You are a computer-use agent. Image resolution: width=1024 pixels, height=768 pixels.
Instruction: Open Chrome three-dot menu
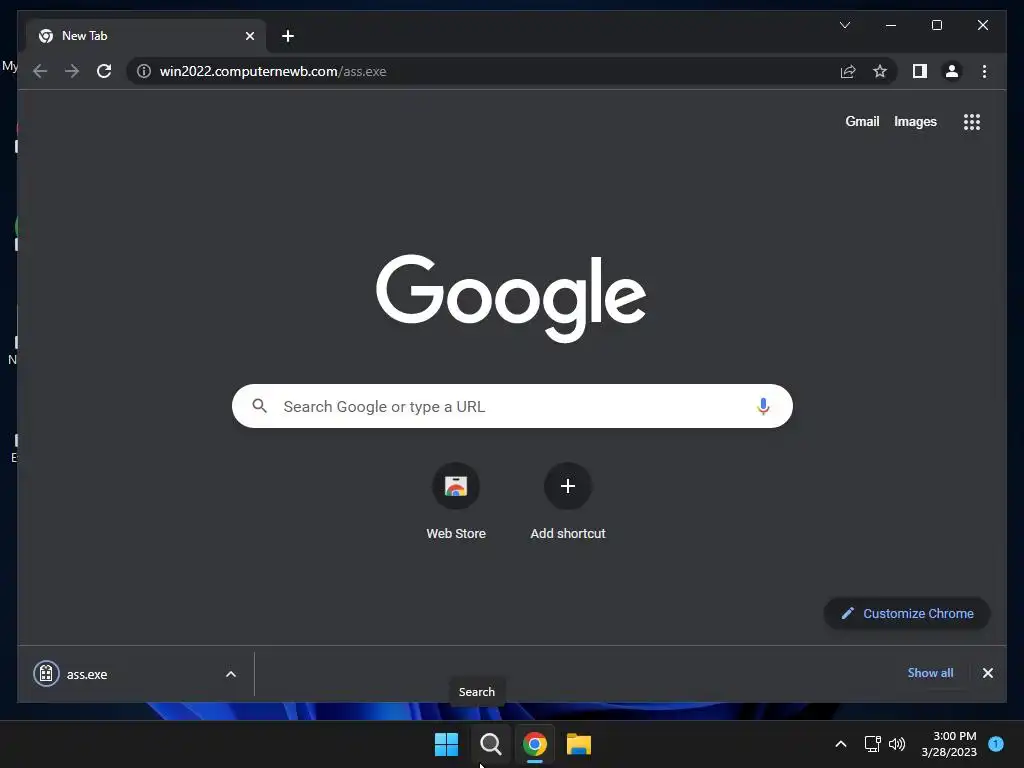[984, 71]
